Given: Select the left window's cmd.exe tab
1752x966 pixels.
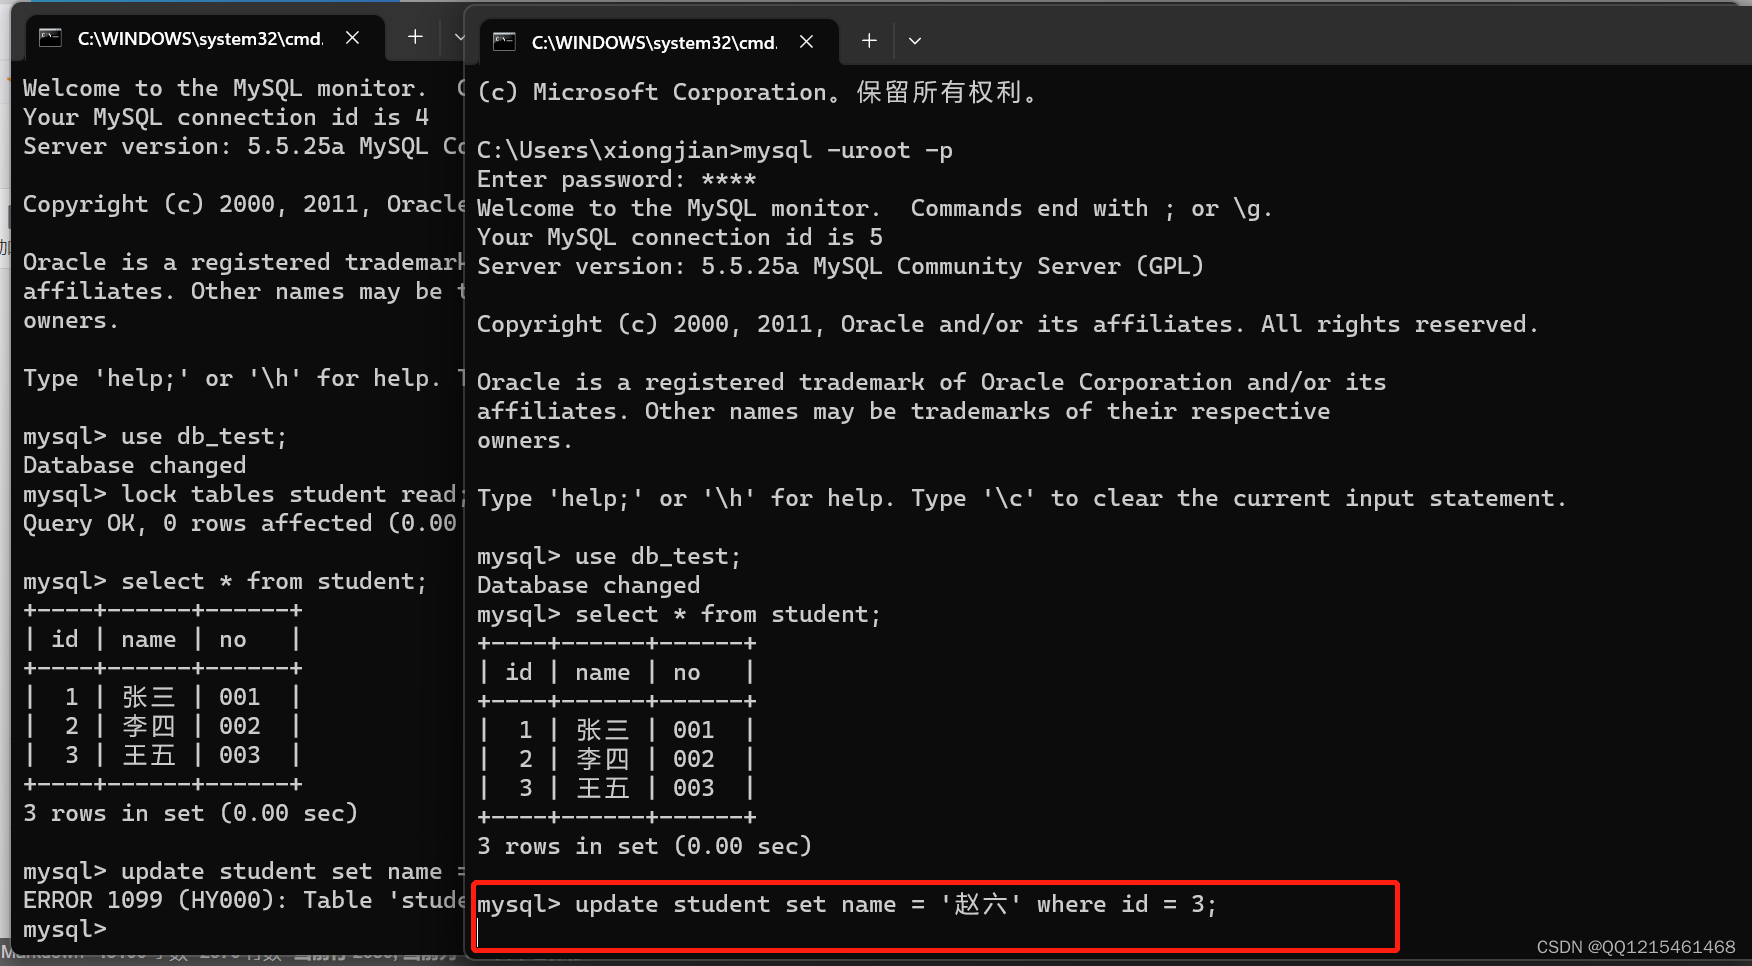Looking at the screenshot, I should (203, 38).
